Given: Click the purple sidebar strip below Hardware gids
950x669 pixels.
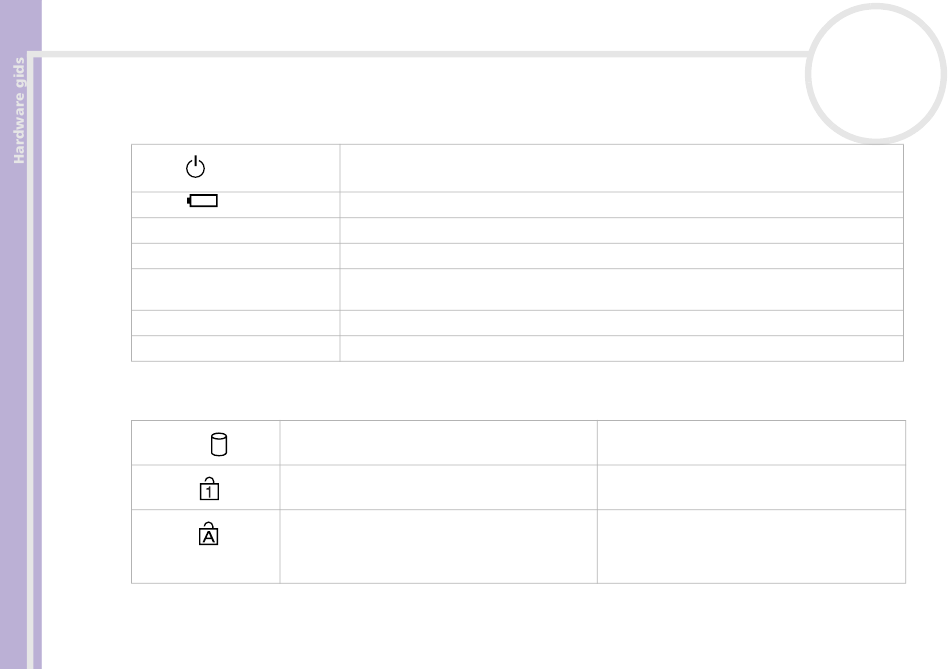Looking at the screenshot, I should 21,412.
